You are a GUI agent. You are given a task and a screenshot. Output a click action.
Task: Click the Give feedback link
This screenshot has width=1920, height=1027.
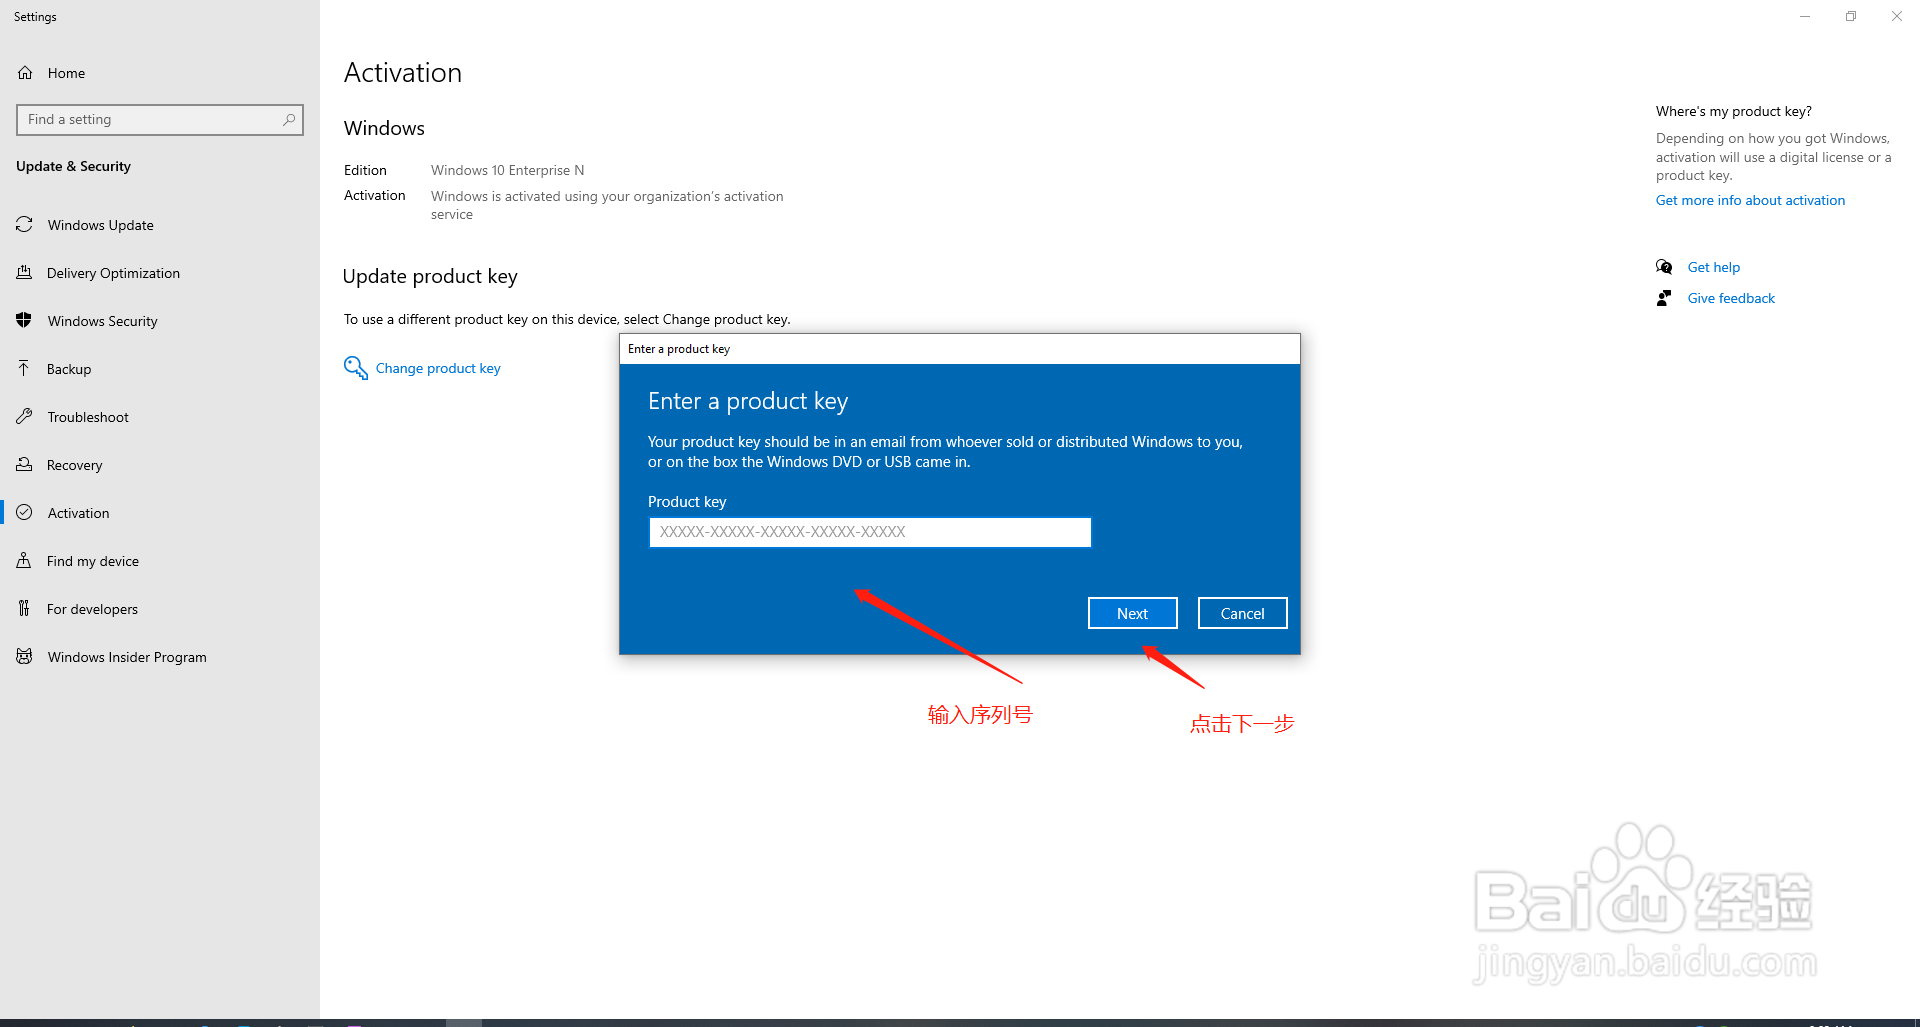tap(1731, 298)
